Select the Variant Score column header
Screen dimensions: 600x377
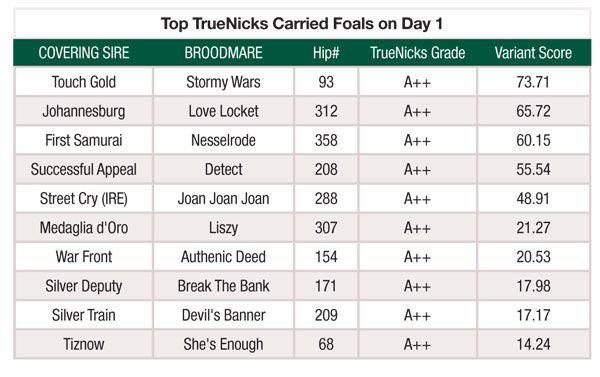coord(533,53)
